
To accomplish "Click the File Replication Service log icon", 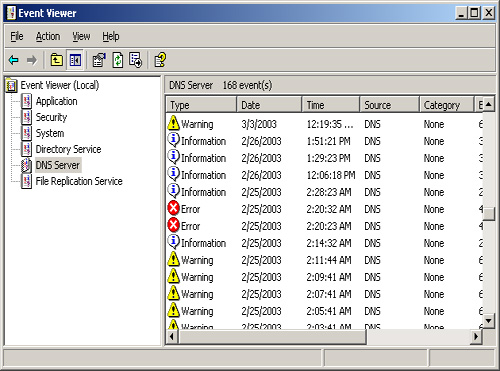I will (27, 181).
